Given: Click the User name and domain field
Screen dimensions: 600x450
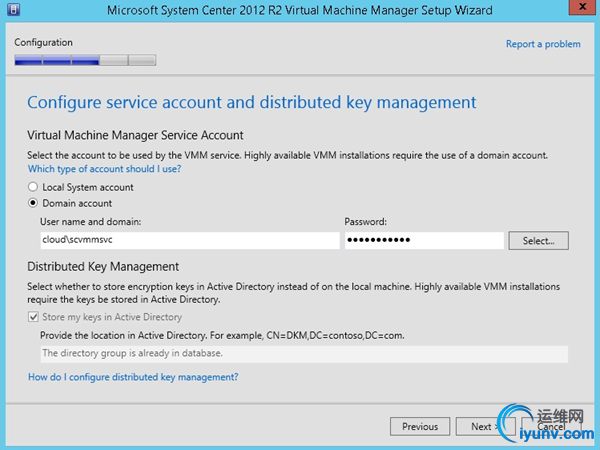Looking at the screenshot, I should (x=190, y=240).
